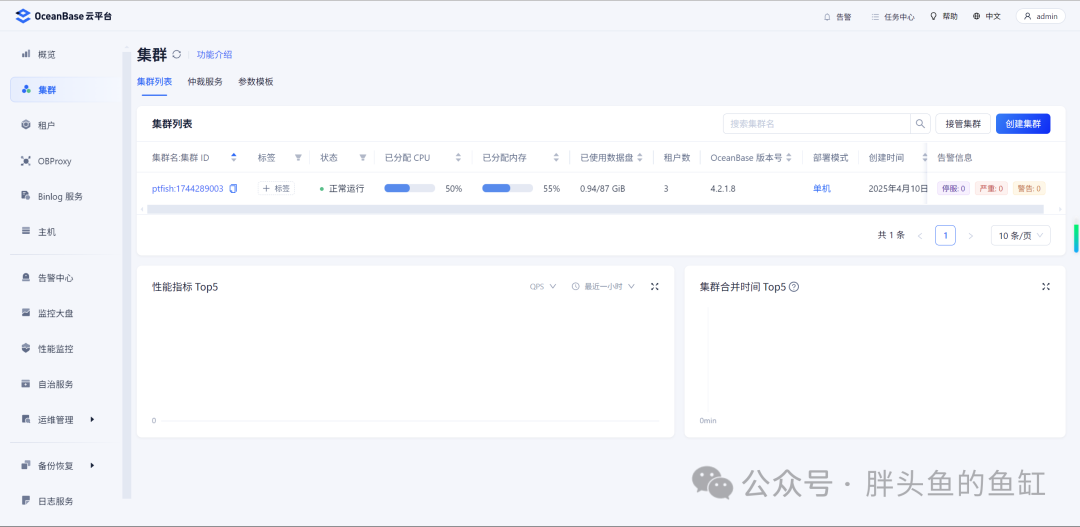Add a tag with + 标签 button

[276, 188]
